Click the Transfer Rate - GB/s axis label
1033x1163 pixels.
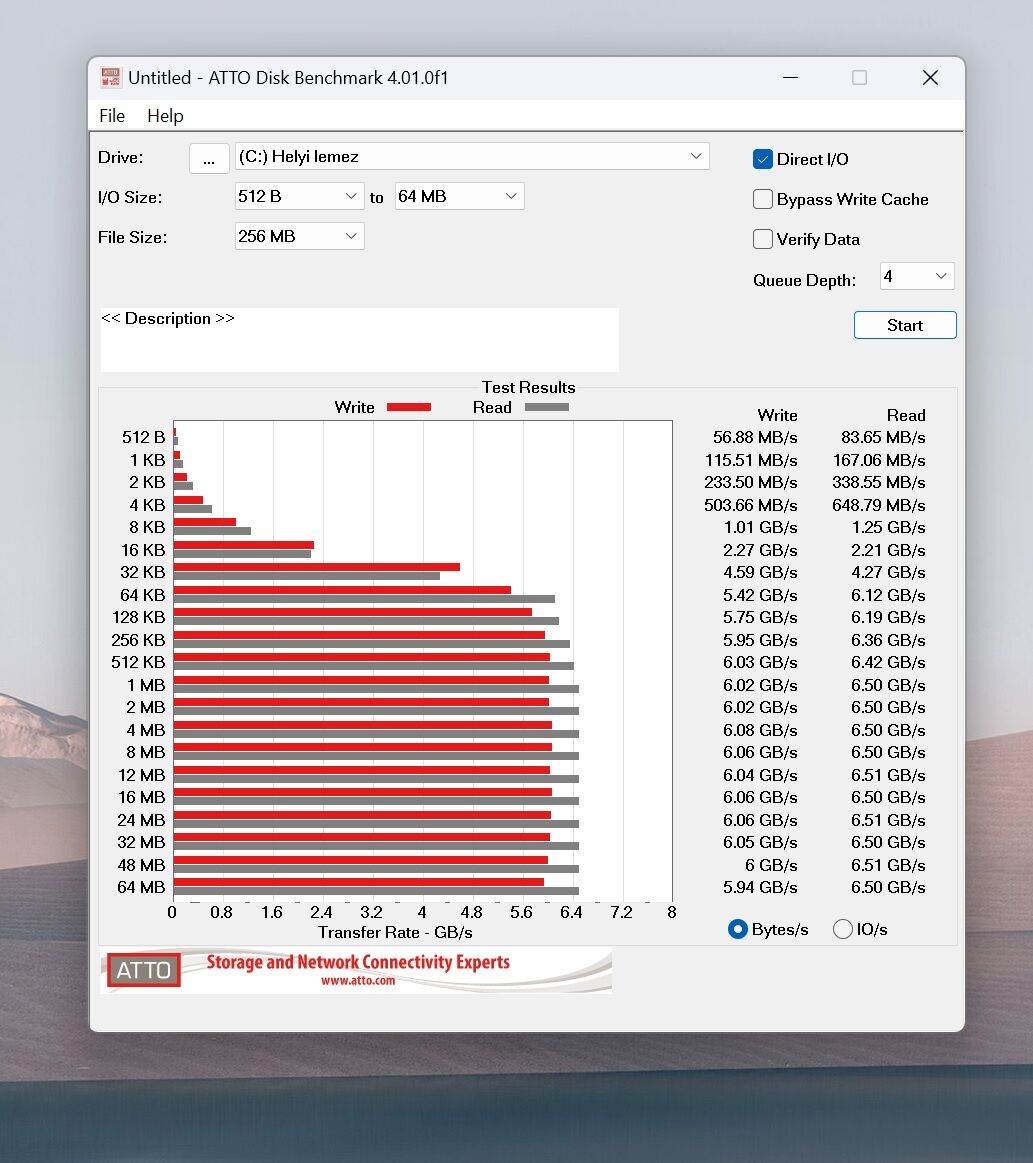(395, 932)
